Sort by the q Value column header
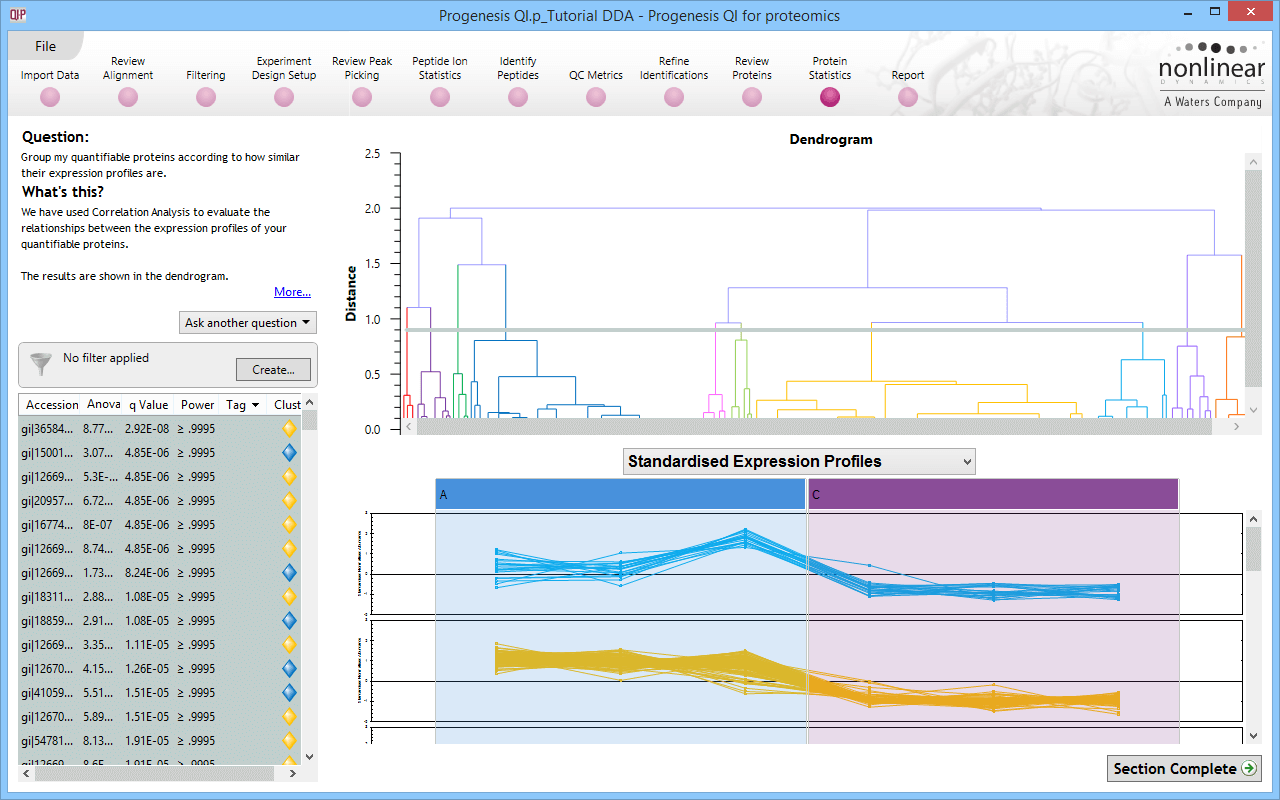 [149, 405]
